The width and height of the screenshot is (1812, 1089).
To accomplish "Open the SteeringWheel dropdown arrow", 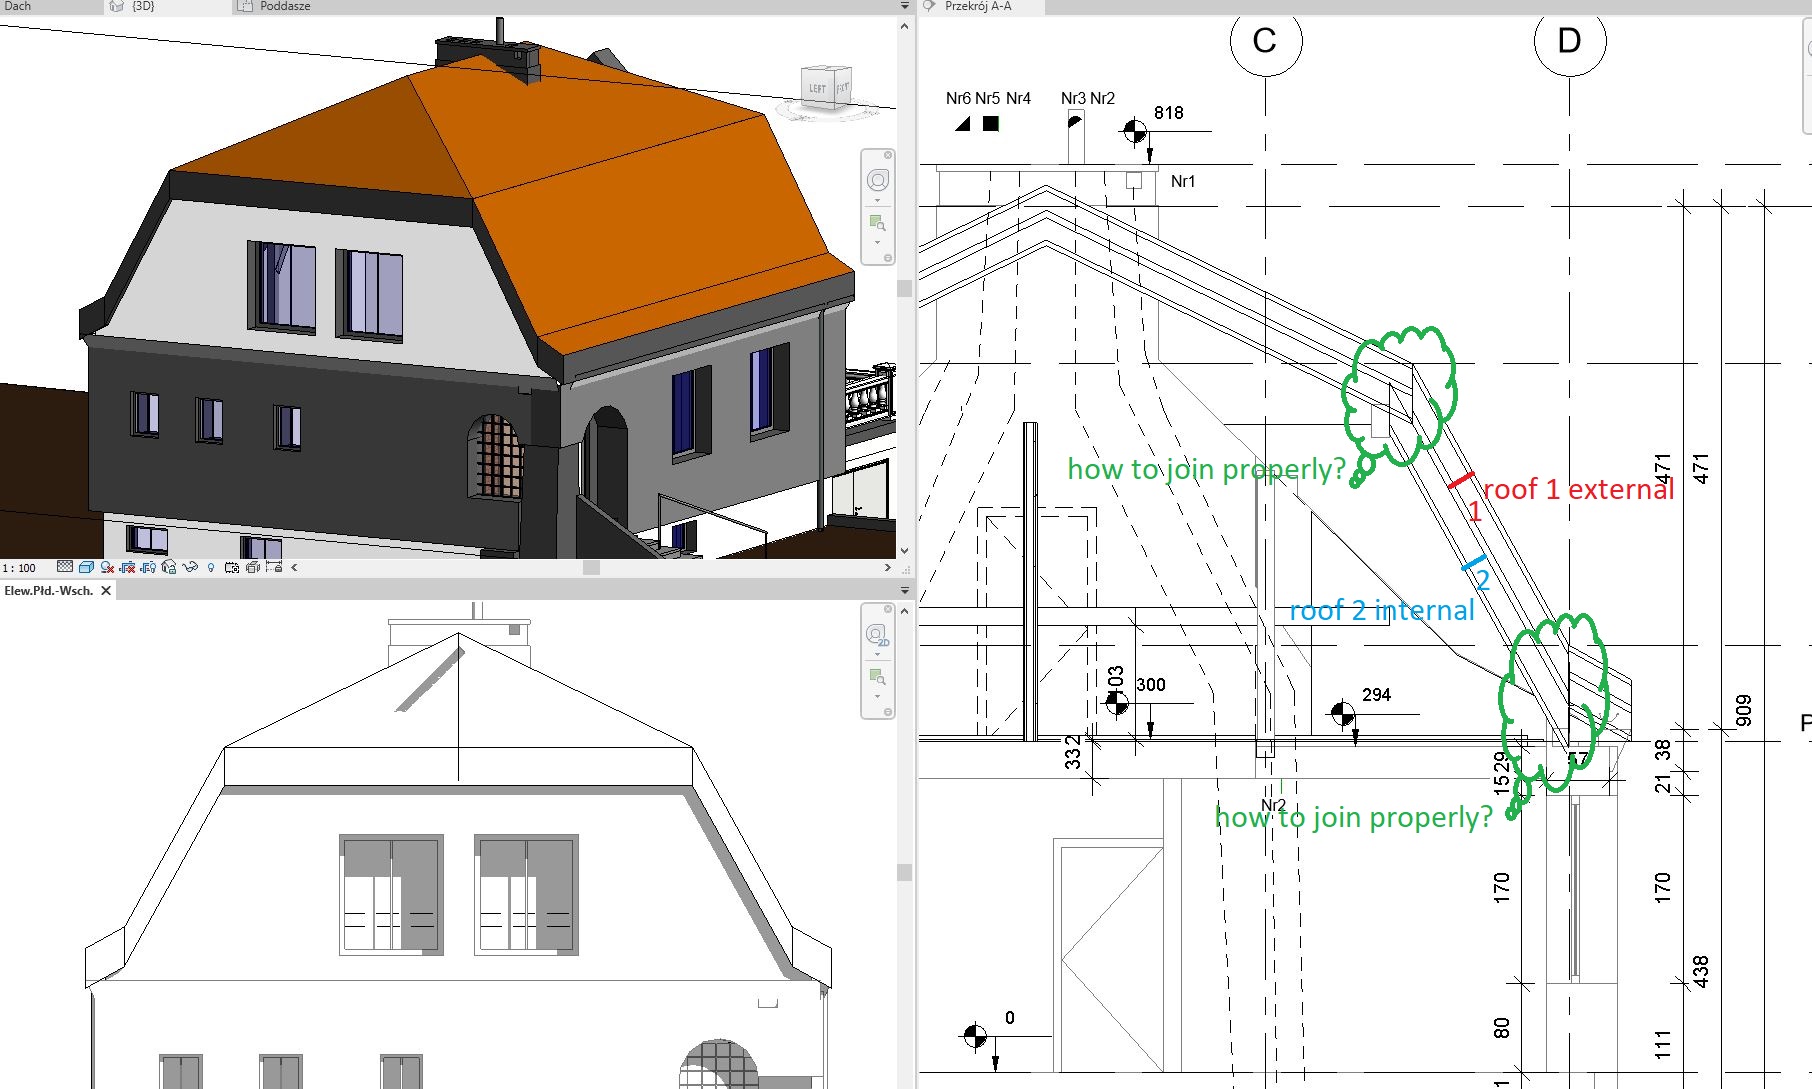I will pos(878,201).
